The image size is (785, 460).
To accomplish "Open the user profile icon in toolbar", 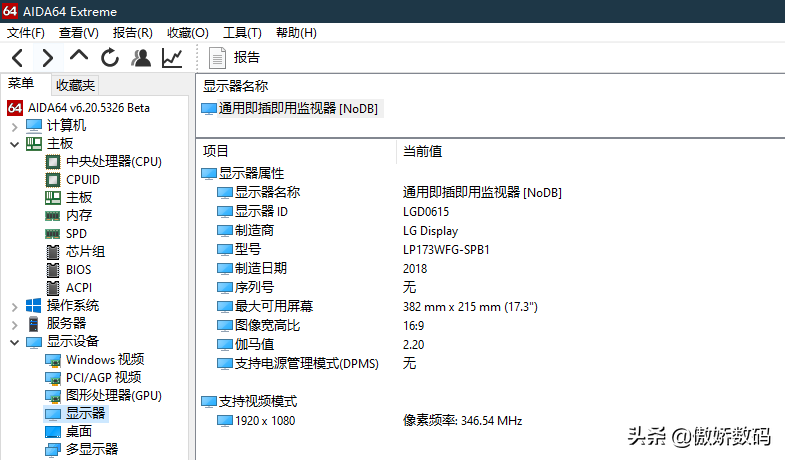I will tap(141, 58).
